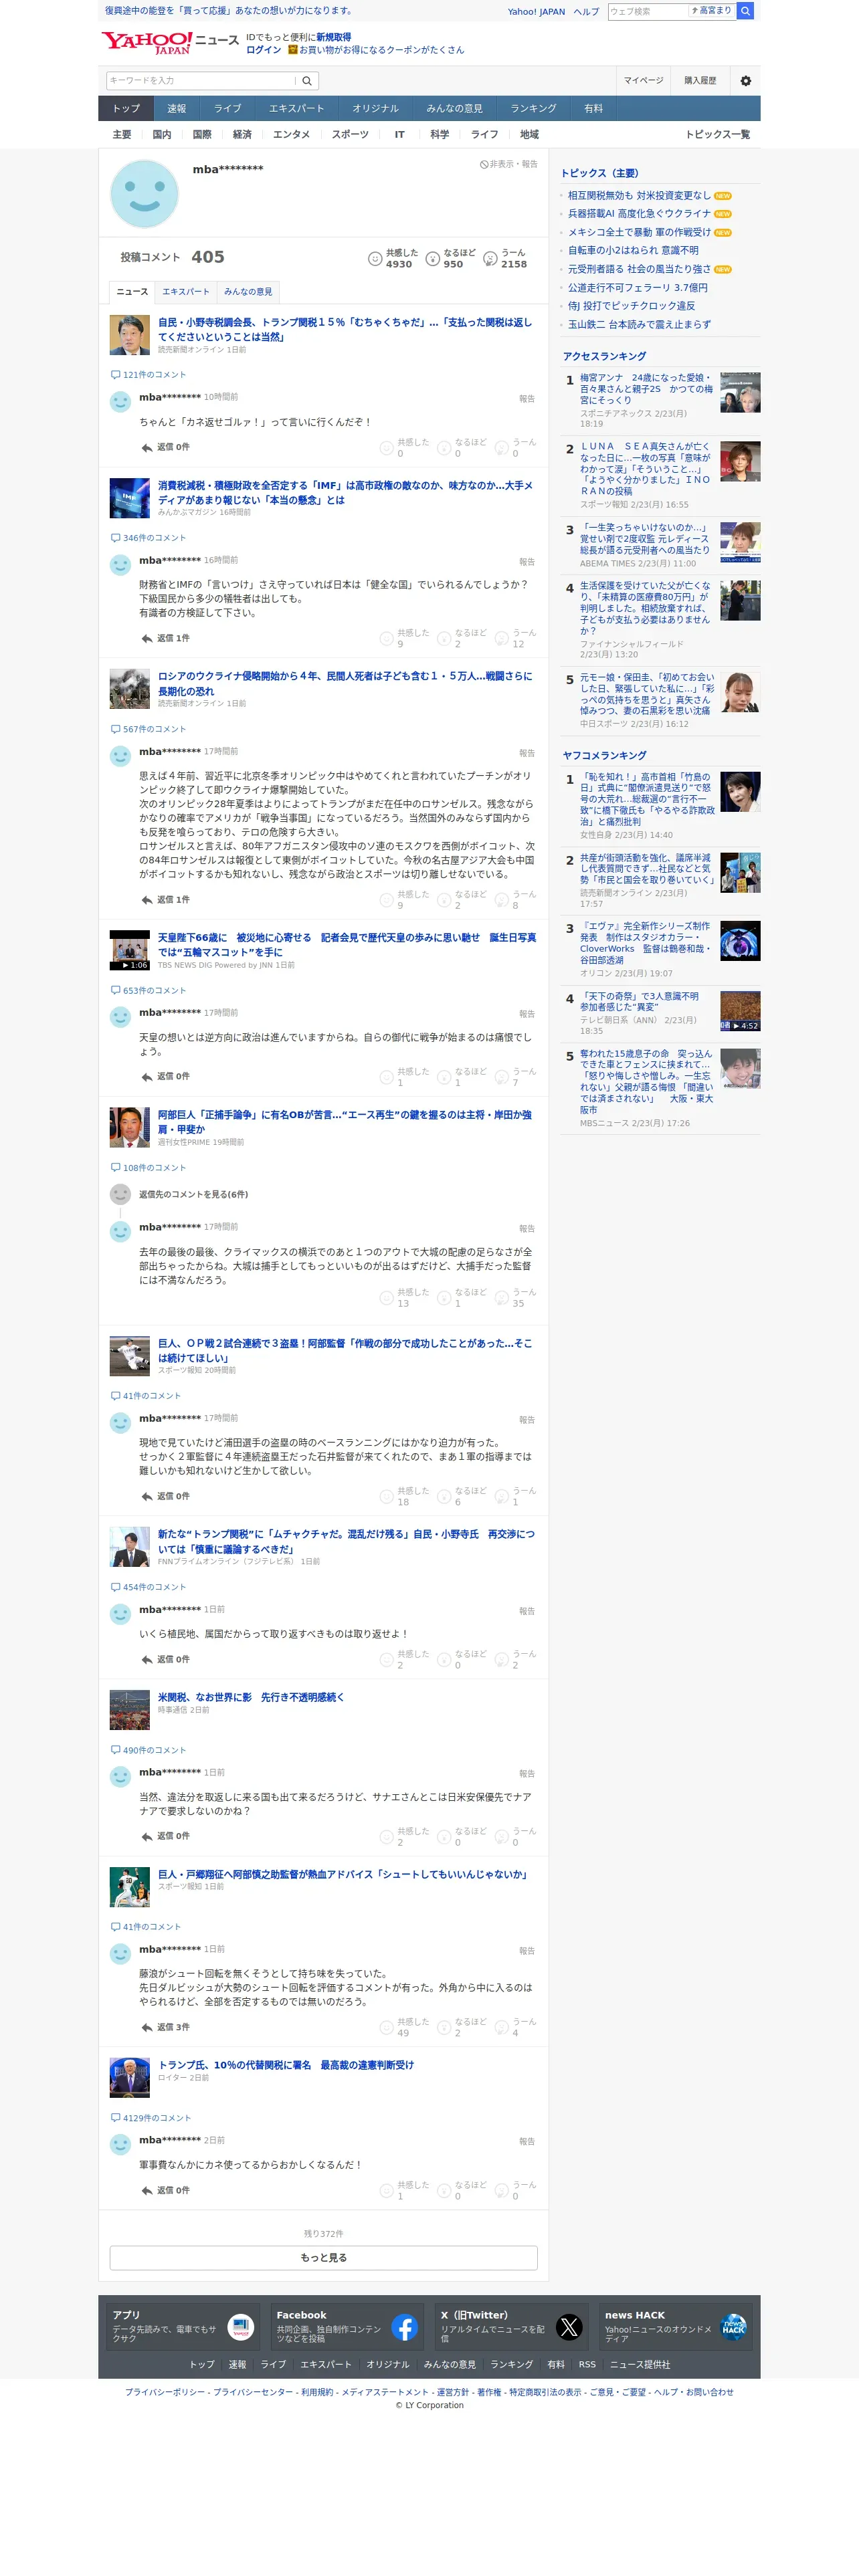The width and height of the screenshot is (859, 2576).
Task: Click the X (旧Twitter) icon in footer
Action: [x=569, y=2328]
